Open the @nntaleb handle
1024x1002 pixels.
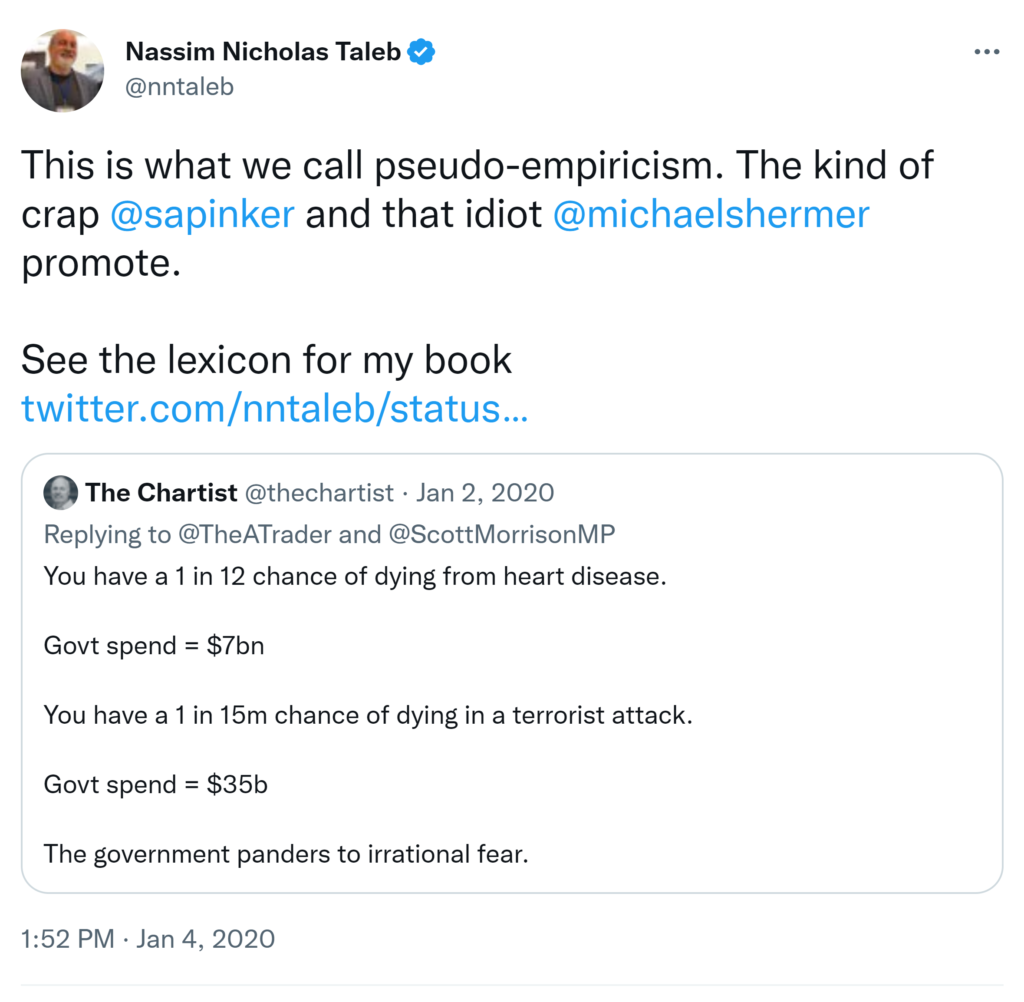(x=179, y=87)
